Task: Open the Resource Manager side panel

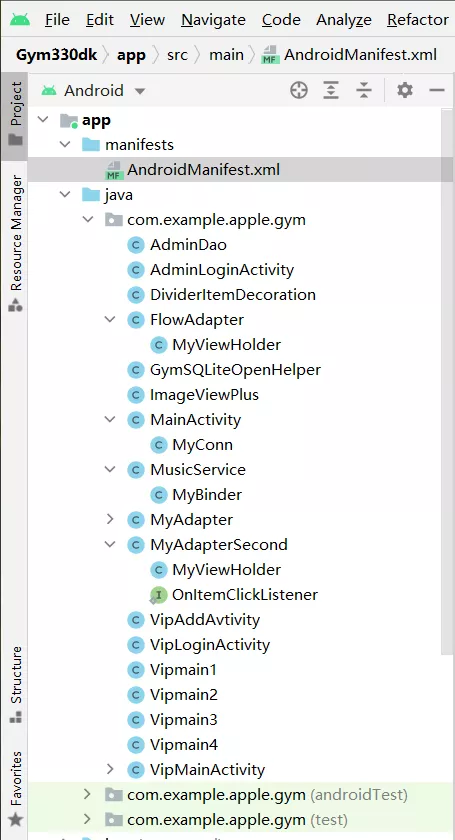Action: [x=16, y=243]
